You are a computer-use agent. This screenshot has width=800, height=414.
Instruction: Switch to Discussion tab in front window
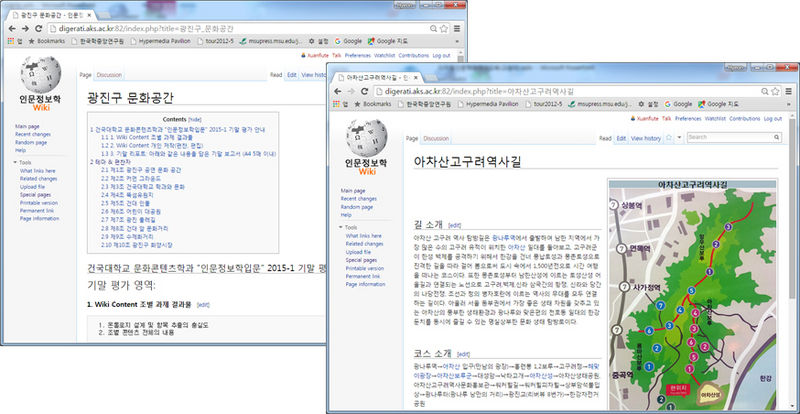(x=436, y=138)
